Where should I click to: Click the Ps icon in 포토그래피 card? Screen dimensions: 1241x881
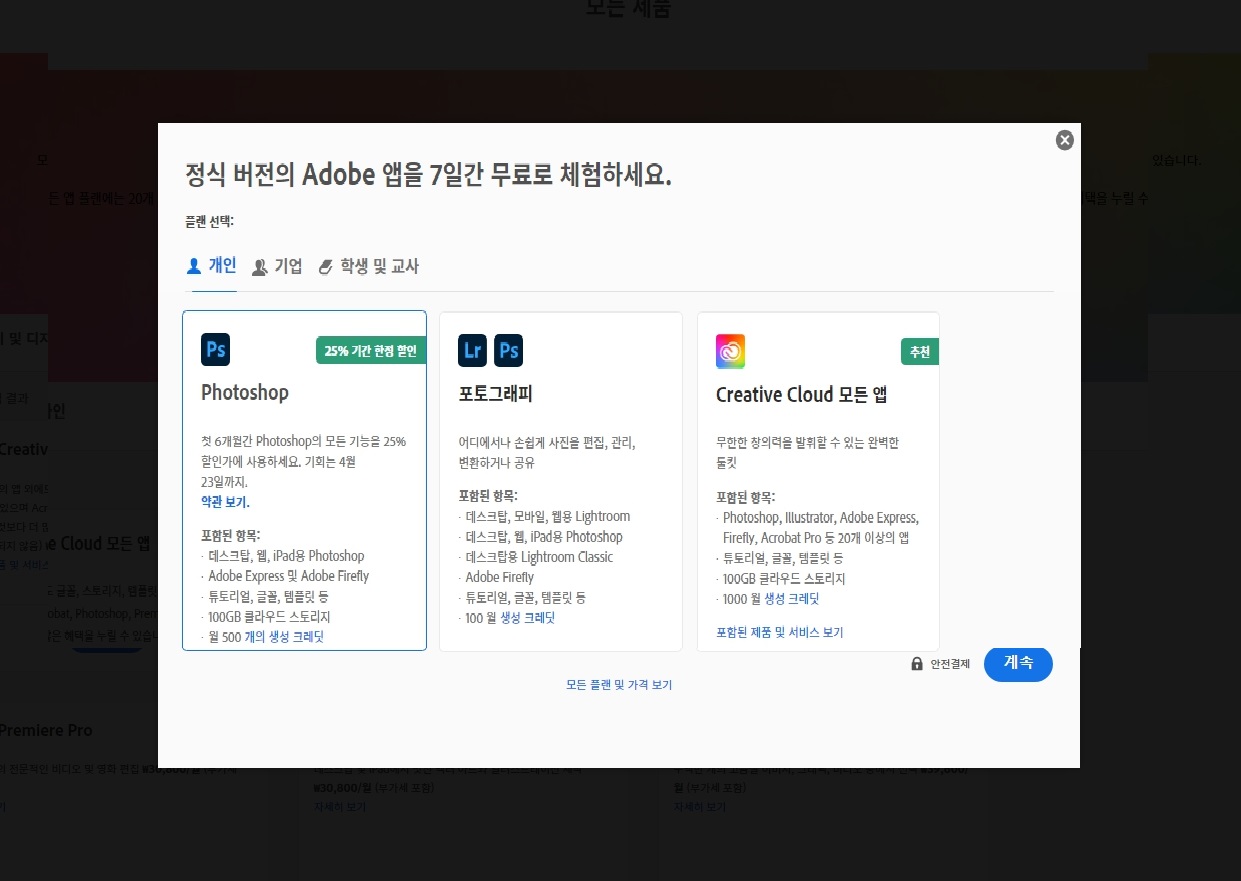pyautogui.click(x=509, y=351)
